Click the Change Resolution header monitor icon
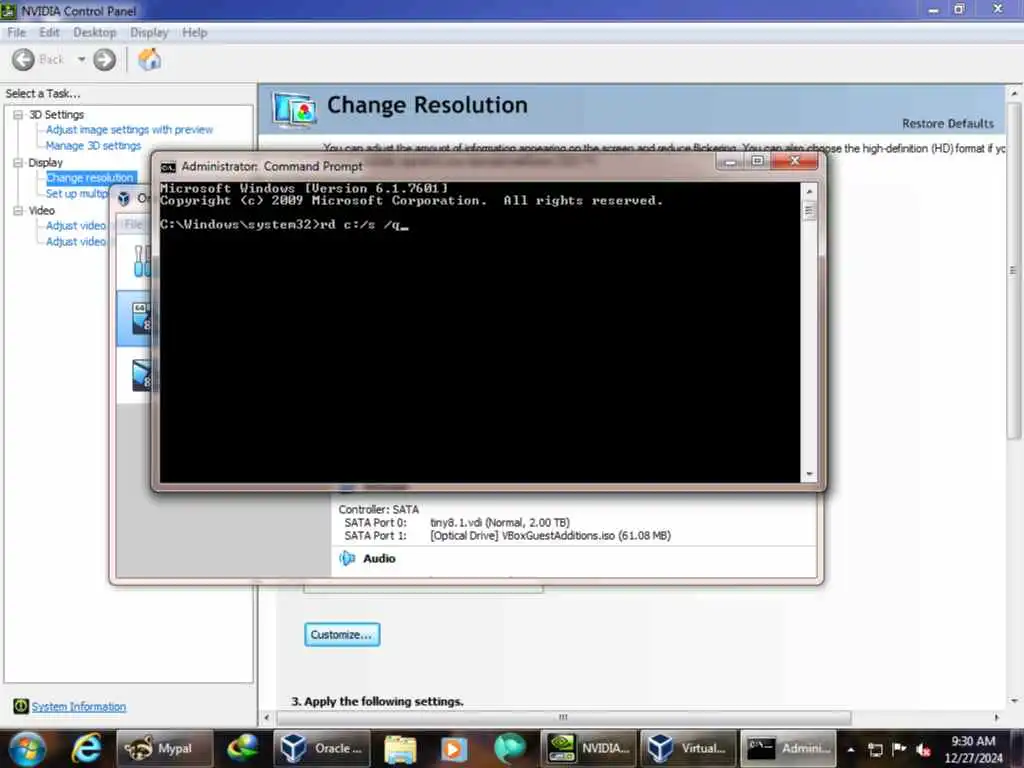This screenshot has width=1024, height=768. click(x=295, y=108)
